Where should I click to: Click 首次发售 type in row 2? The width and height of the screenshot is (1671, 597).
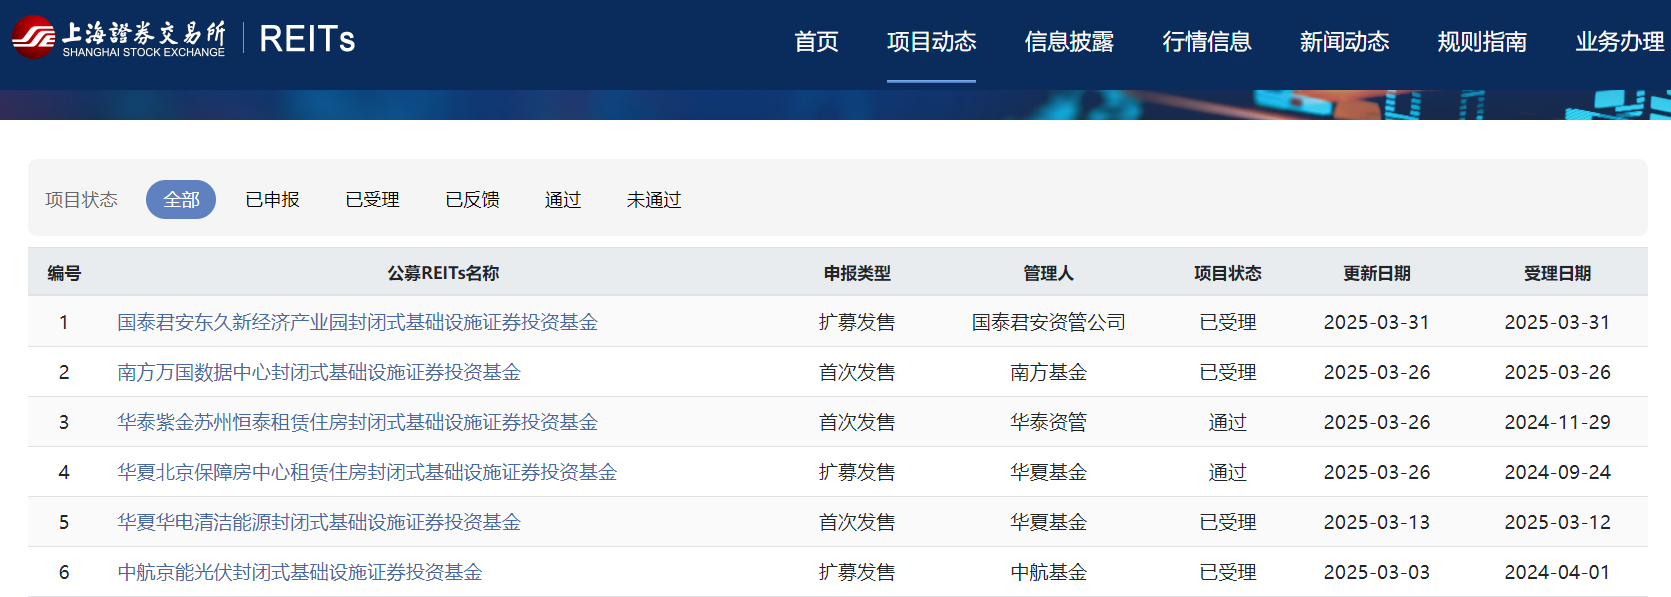[x=857, y=372]
